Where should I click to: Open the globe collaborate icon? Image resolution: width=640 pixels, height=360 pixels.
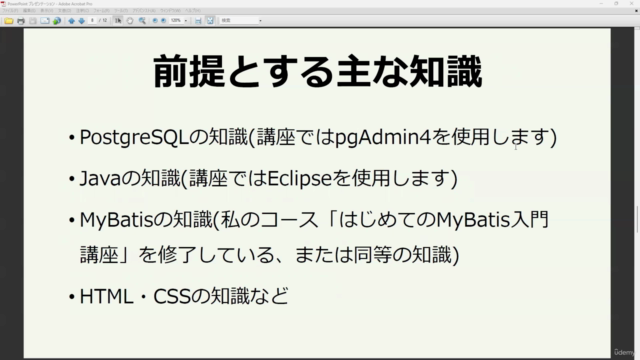click(x=57, y=20)
